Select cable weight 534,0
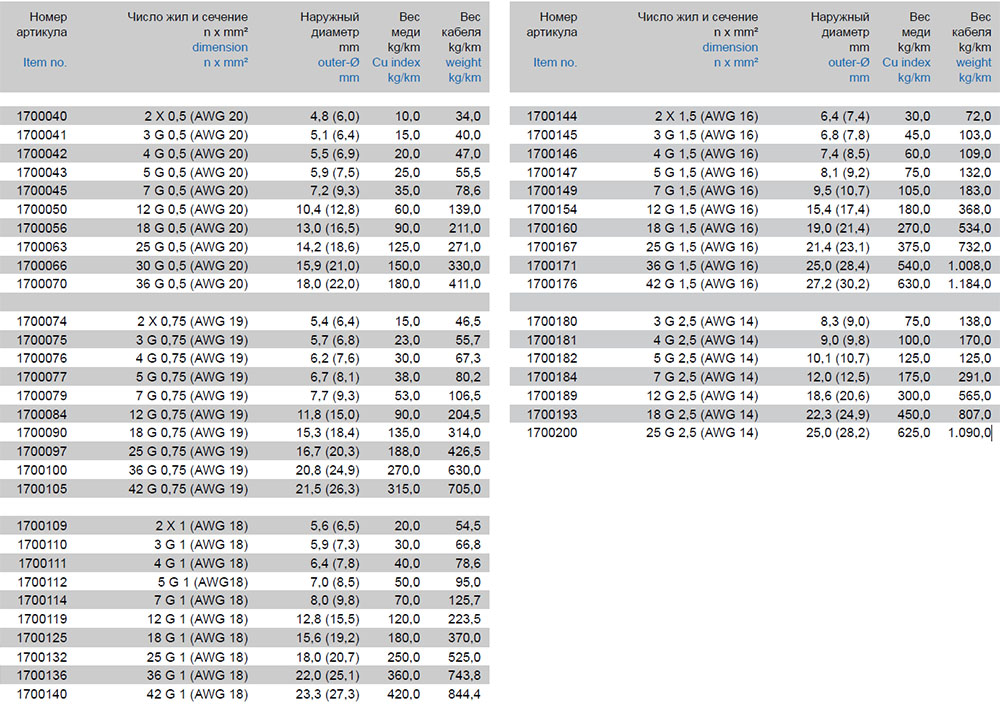 tap(974, 228)
